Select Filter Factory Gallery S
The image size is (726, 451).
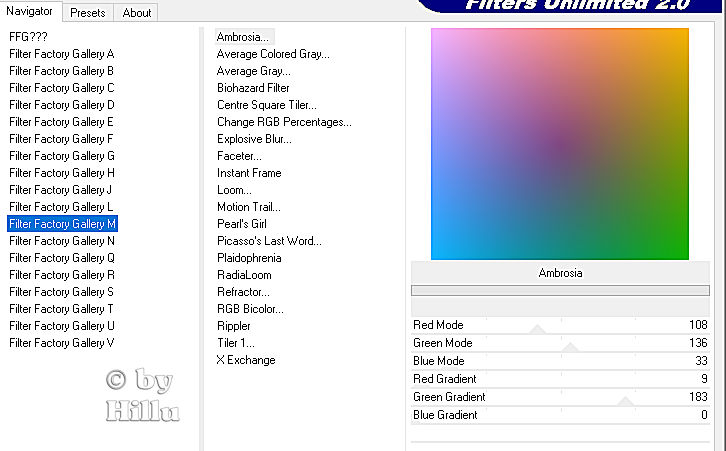pyautogui.click(x=62, y=292)
